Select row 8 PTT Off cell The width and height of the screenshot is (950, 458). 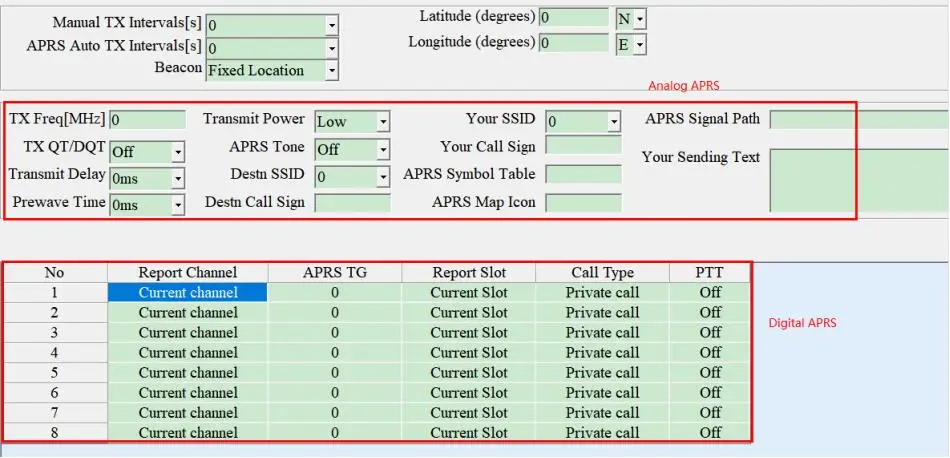(x=709, y=432)
